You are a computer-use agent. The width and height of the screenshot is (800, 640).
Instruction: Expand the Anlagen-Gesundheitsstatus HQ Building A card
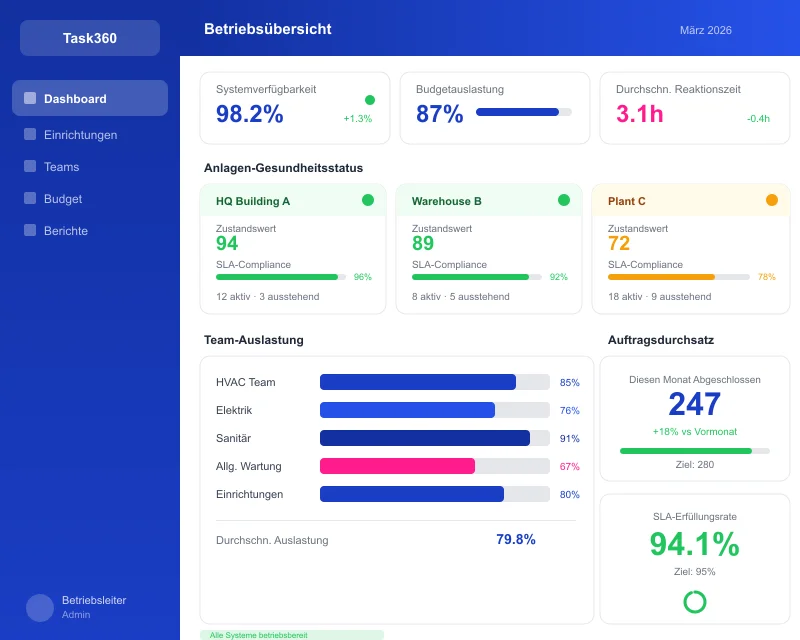pyautogui.click(x=292, y=248)
